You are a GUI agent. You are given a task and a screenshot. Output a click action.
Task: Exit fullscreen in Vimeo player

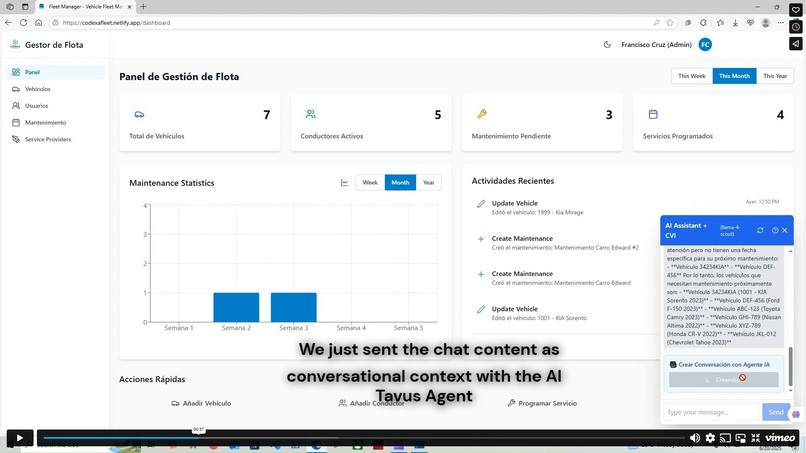click(755, 438)
